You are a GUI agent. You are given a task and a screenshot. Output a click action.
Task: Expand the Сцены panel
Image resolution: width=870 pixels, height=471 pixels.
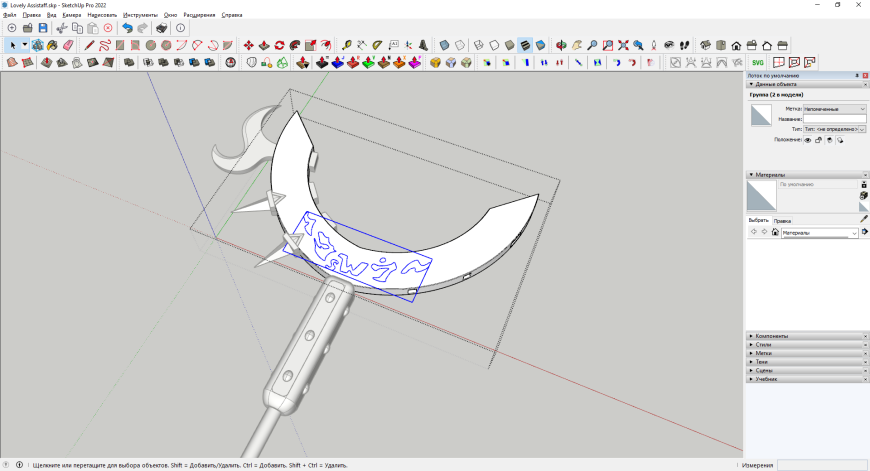pos(807,371)
